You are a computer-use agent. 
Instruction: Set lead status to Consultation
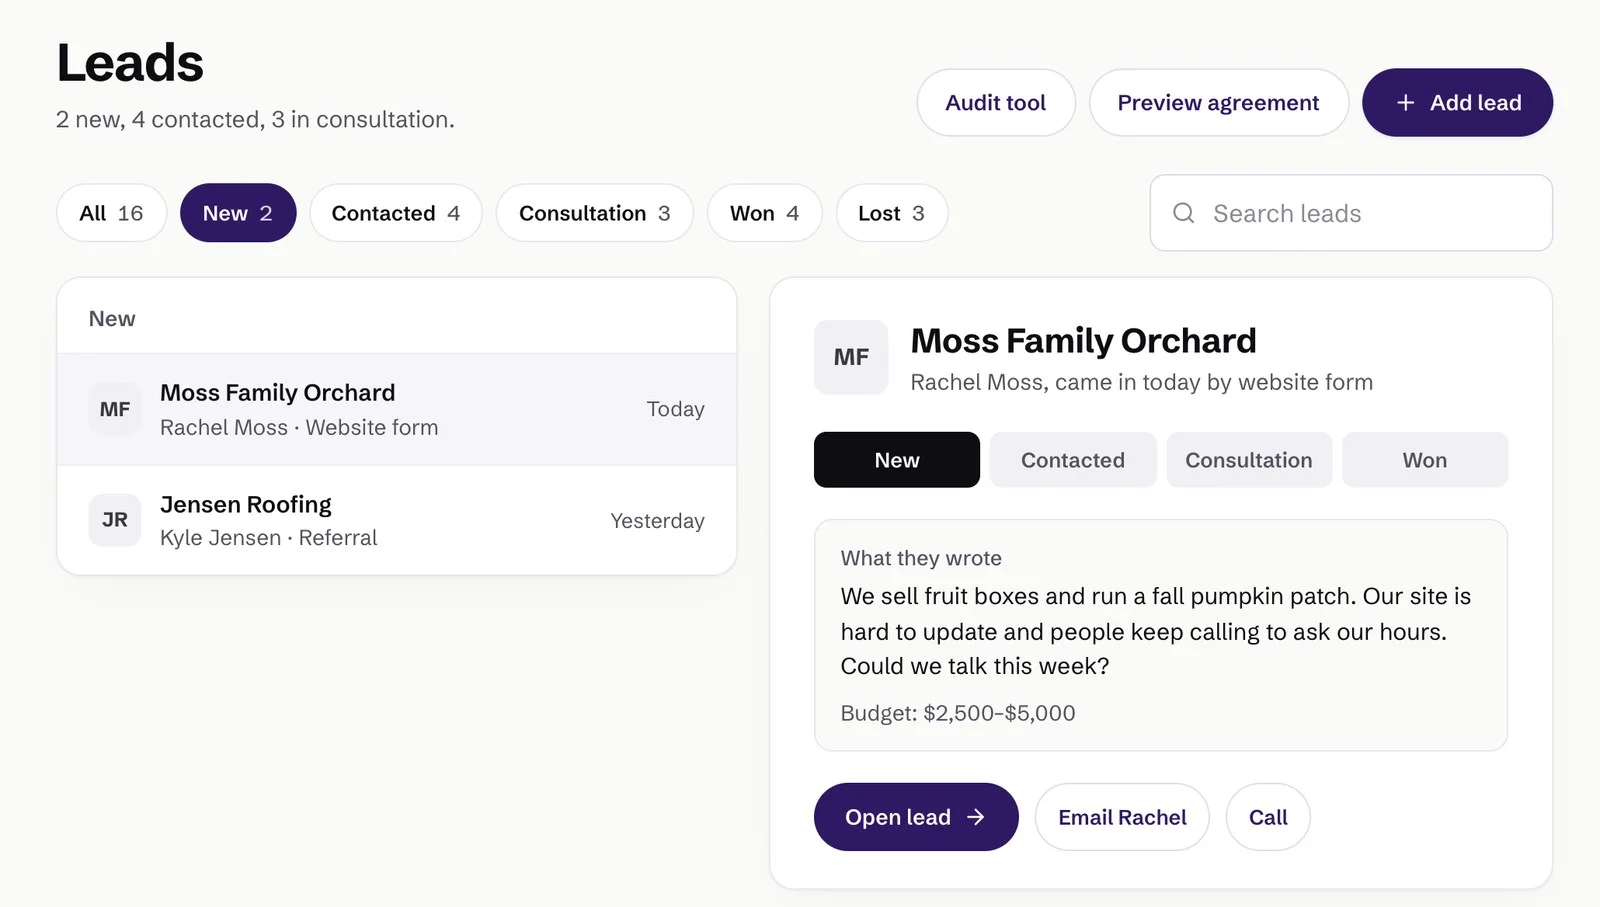click(x=1249, y=460)
